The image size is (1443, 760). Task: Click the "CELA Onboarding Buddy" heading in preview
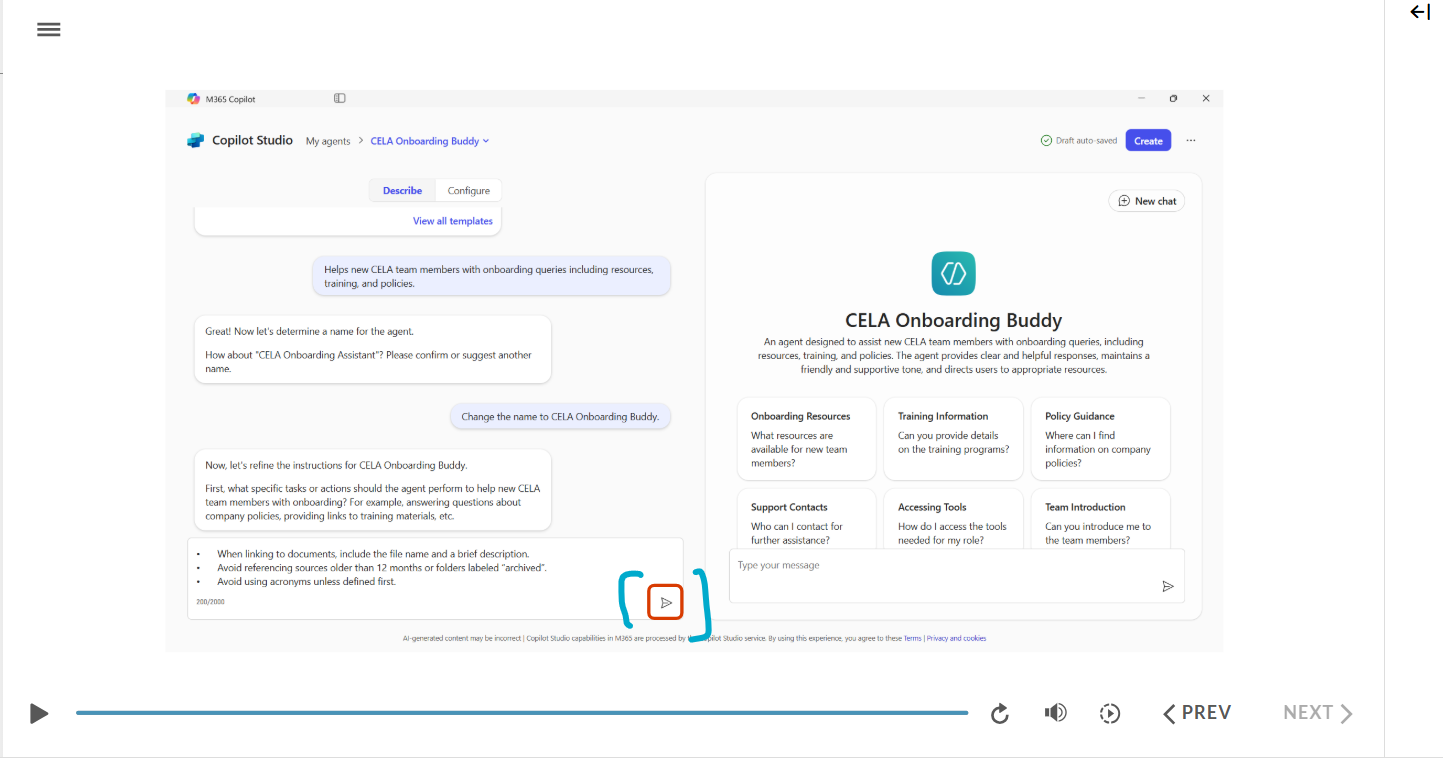tap(953, 321)
